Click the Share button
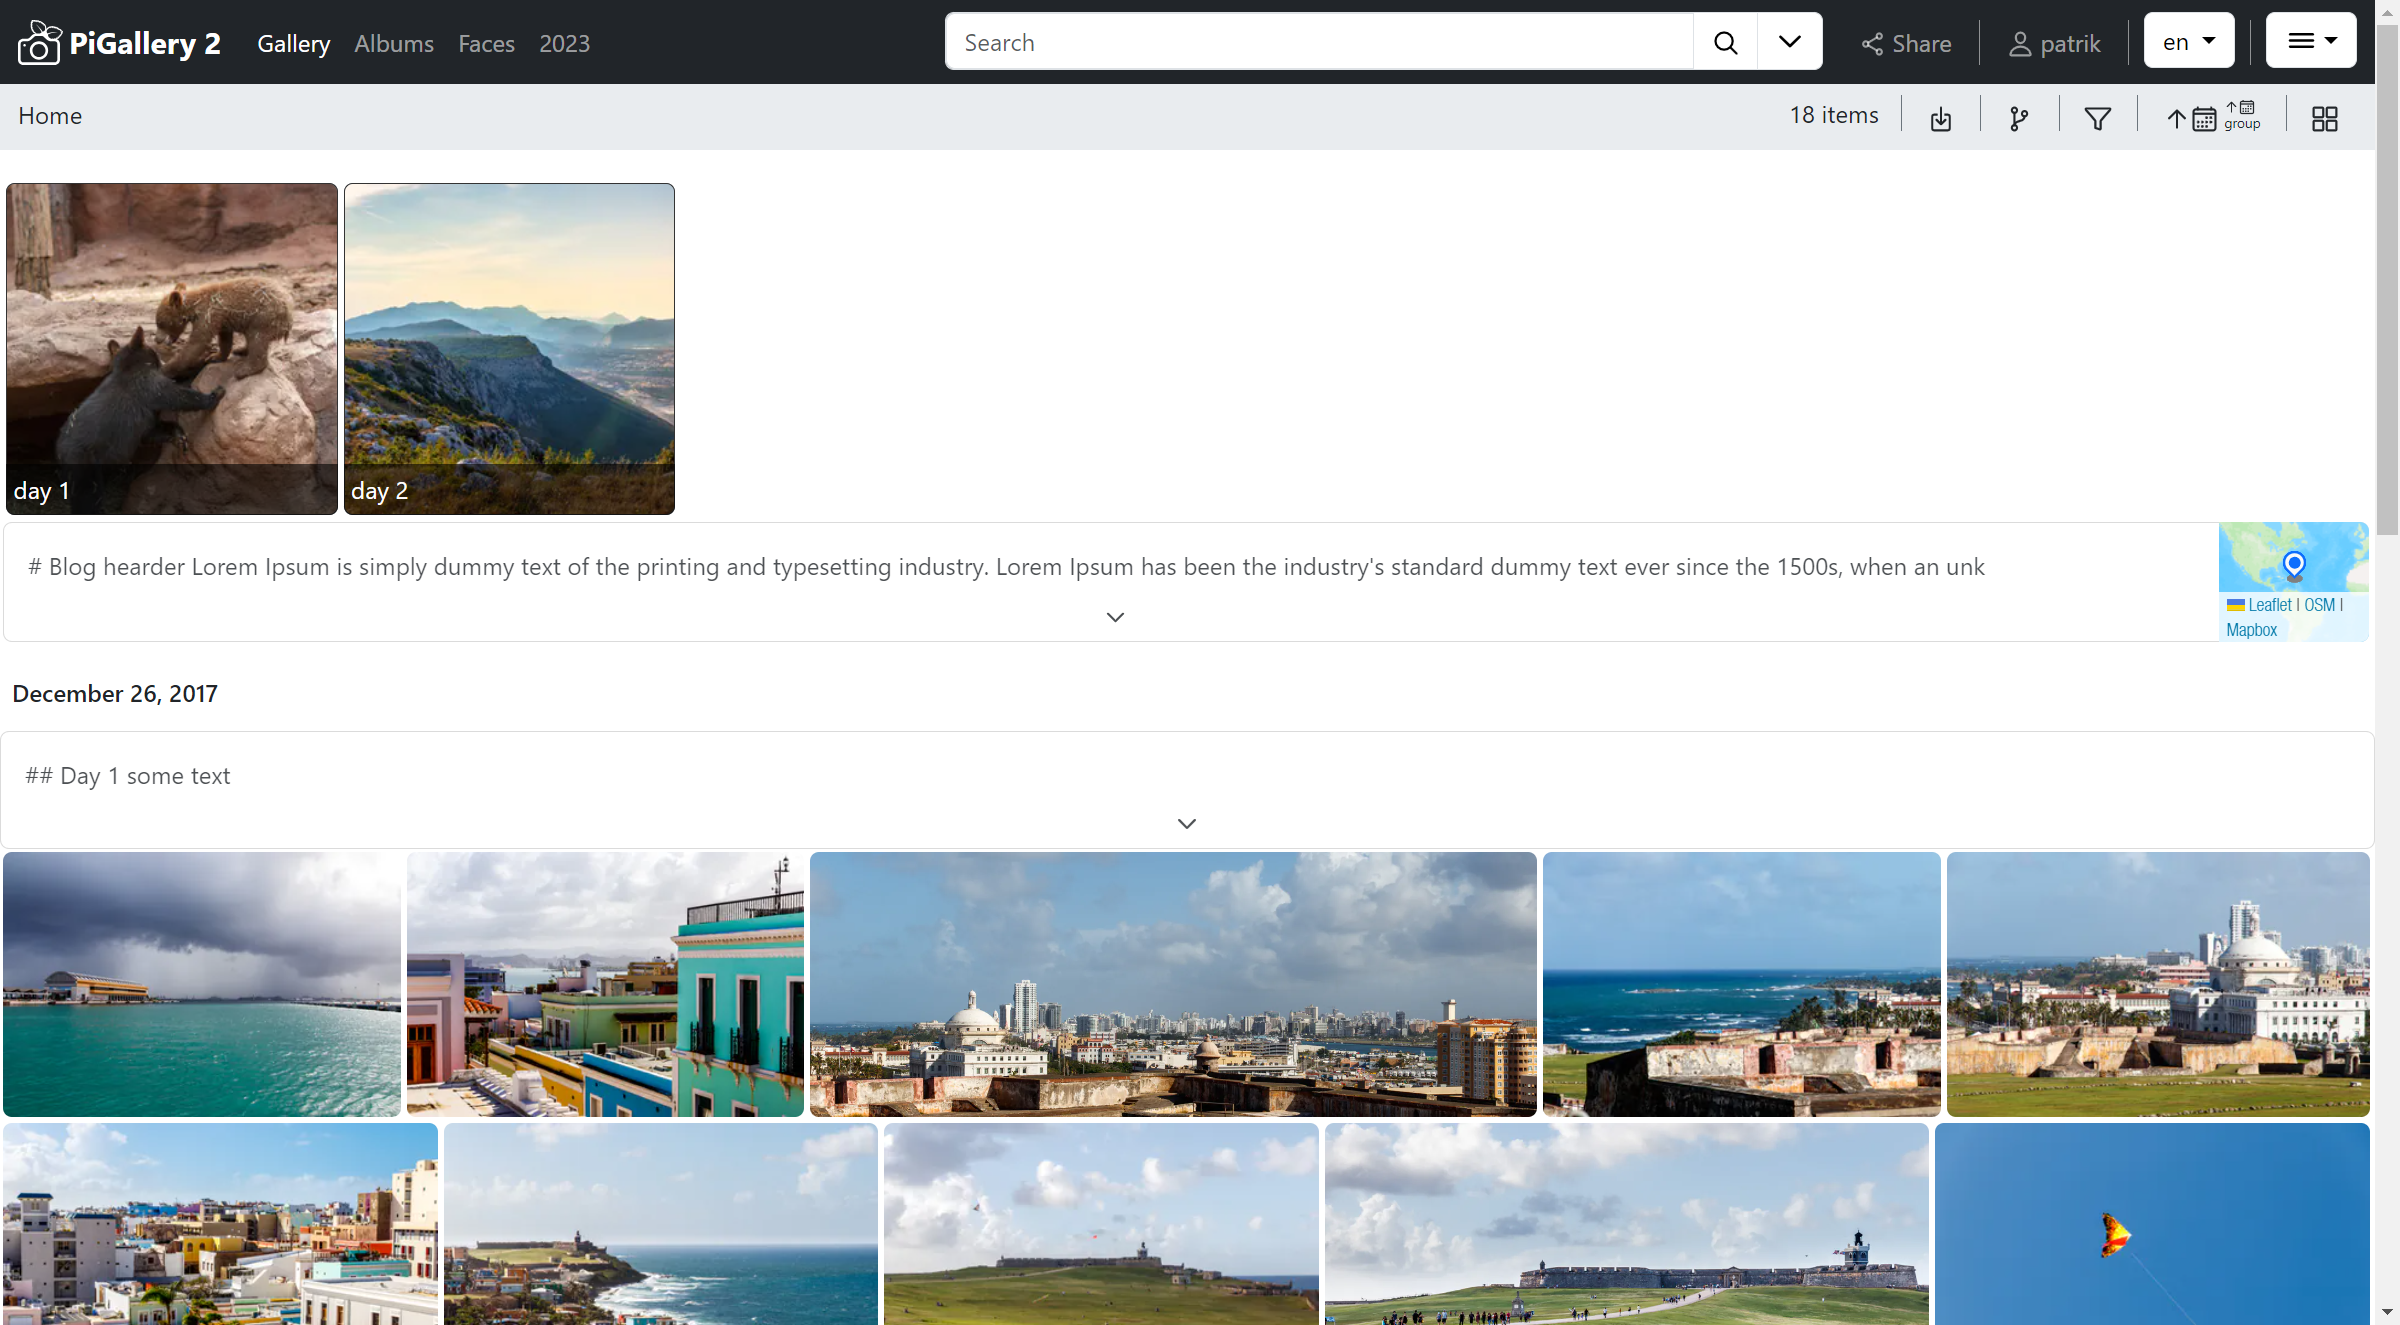Viewport: 2400px width, 1325px height. coord(1906,44)
